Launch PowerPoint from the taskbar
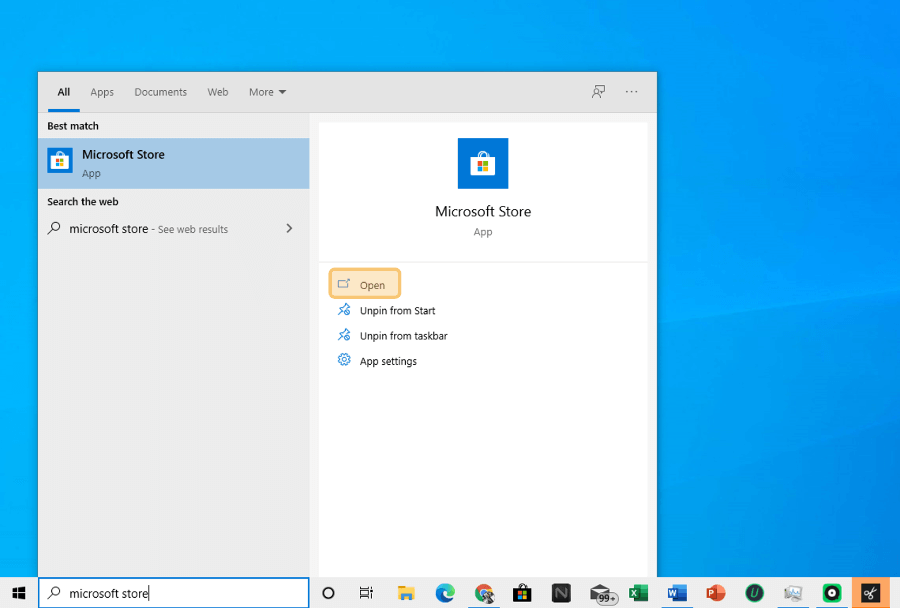This screenshot has height=608, width=900. tap(716, 592)
